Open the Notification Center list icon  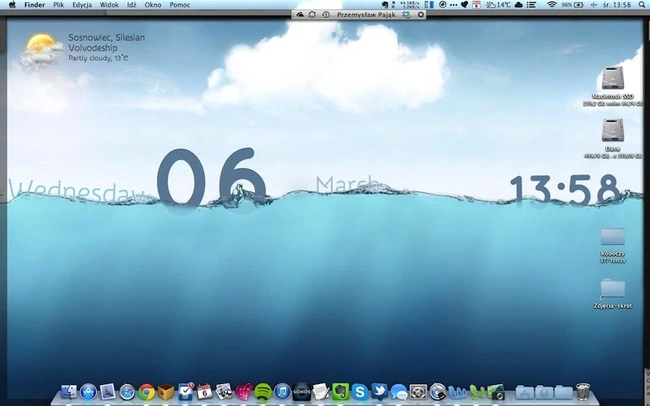531,5
